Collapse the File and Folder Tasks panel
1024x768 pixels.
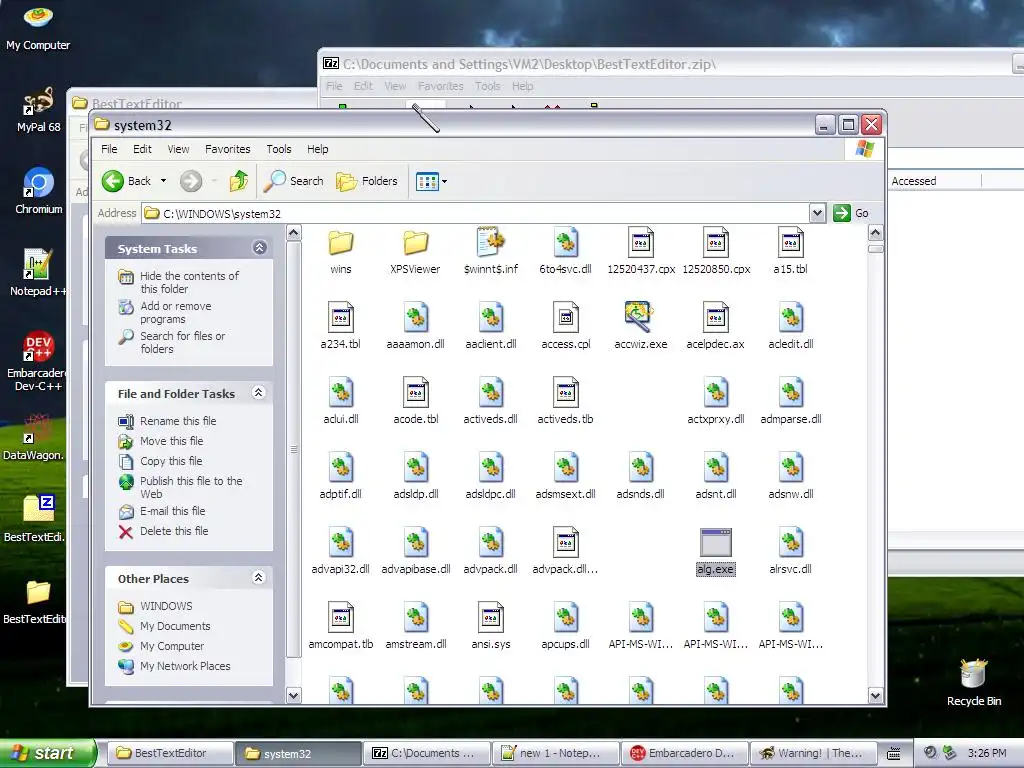[x=259, y=392]
